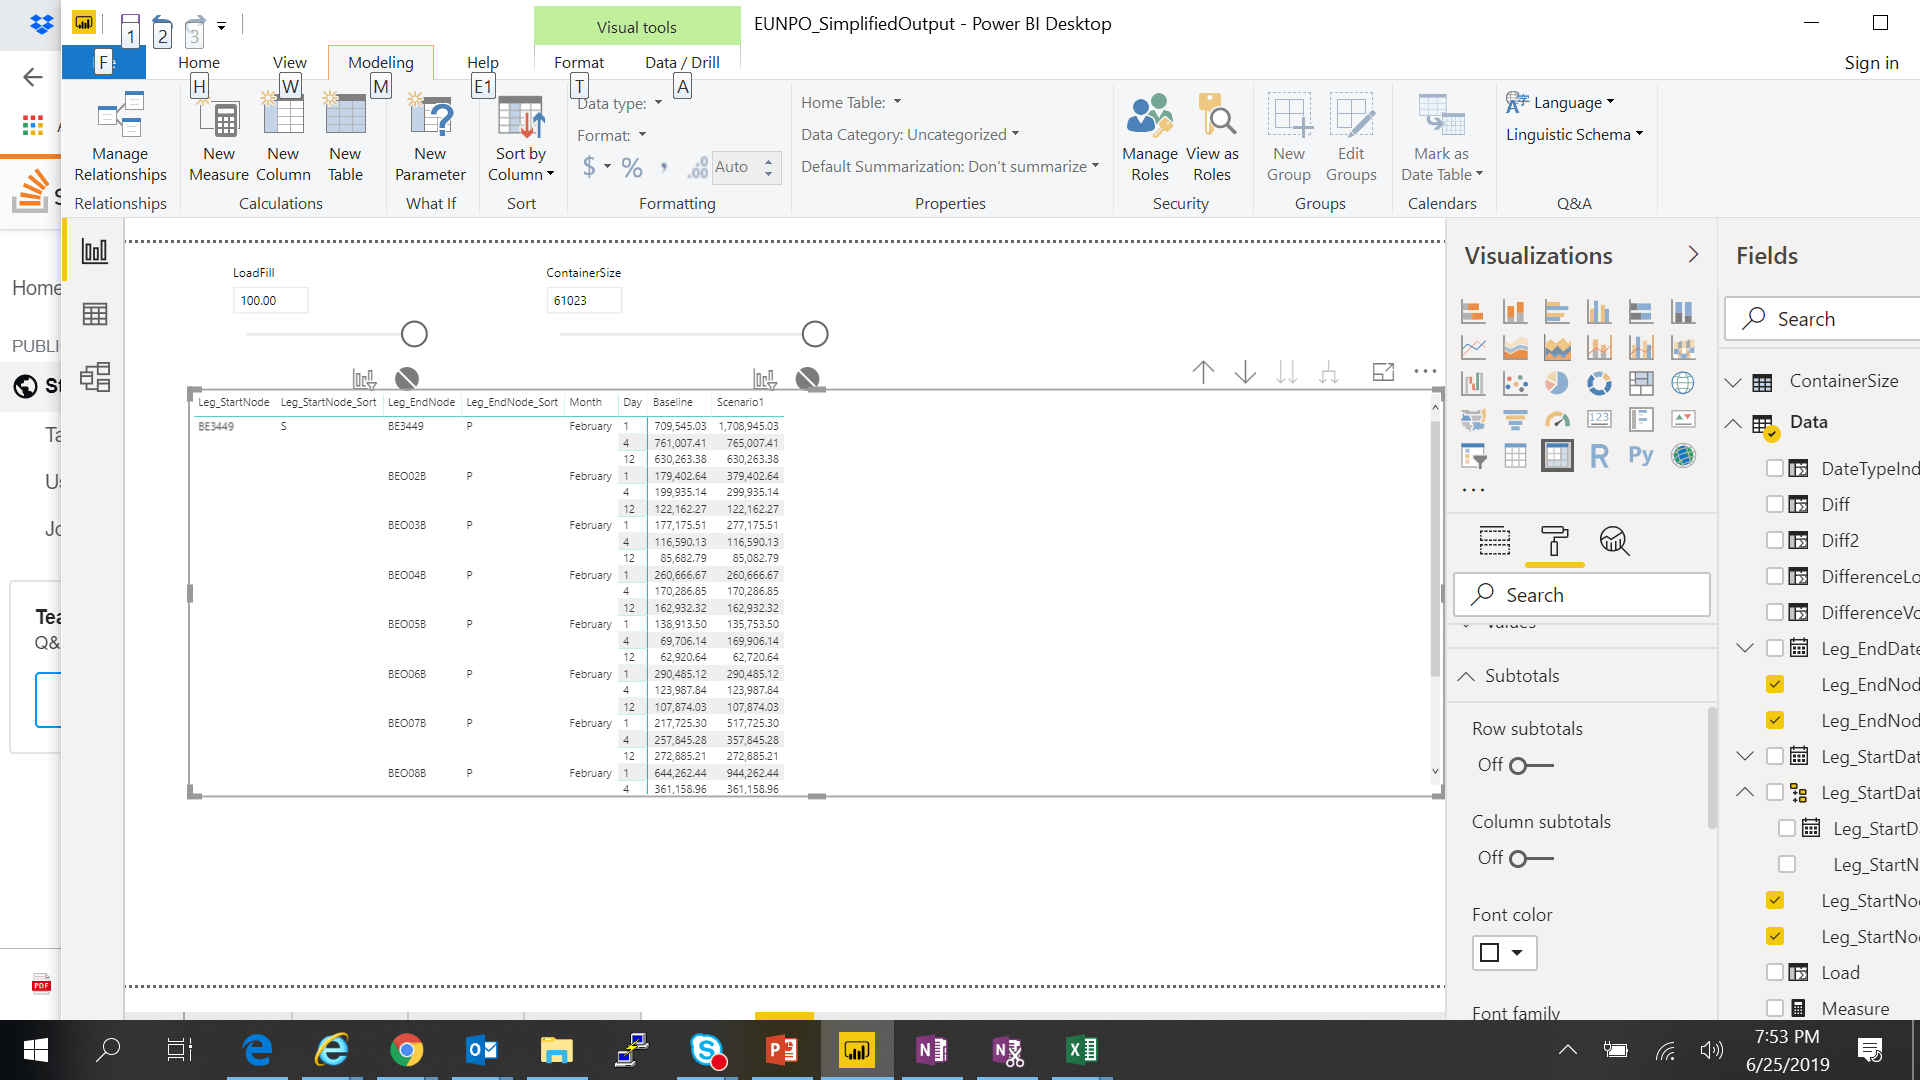Switch to Model view in left sidebar
Image resolution: width=1920 pixels, height=1080 pixels.
(95, 377)
